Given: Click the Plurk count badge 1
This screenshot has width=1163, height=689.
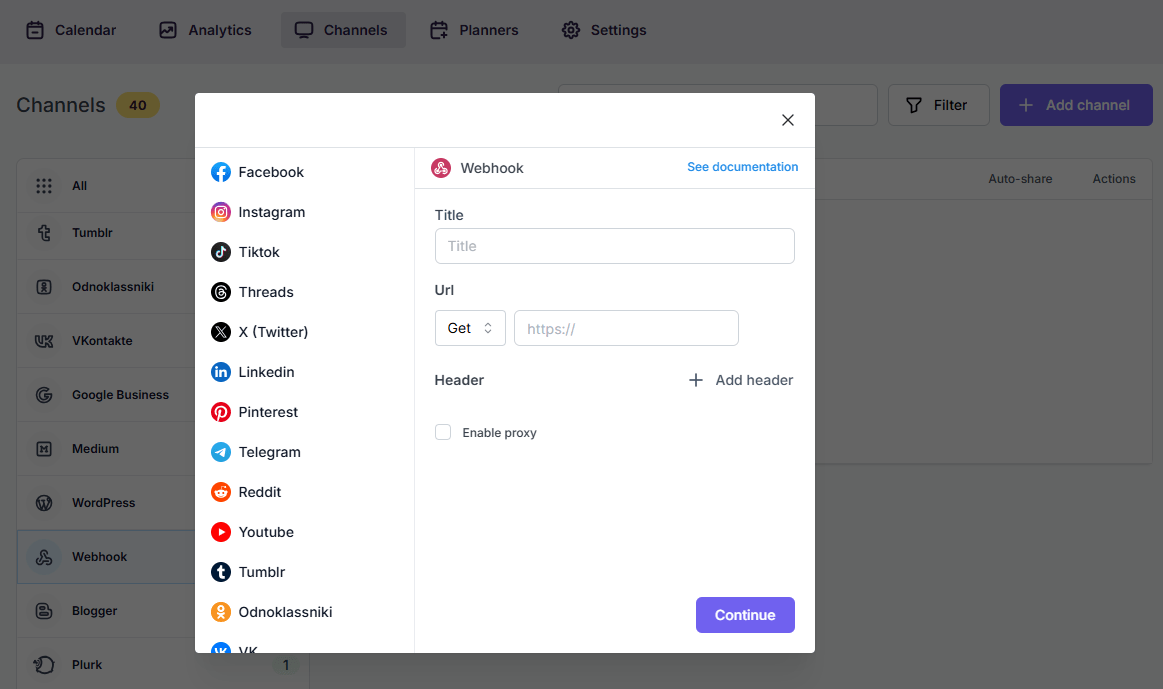Looking at the screenshot, I should [x=286, y=665].
